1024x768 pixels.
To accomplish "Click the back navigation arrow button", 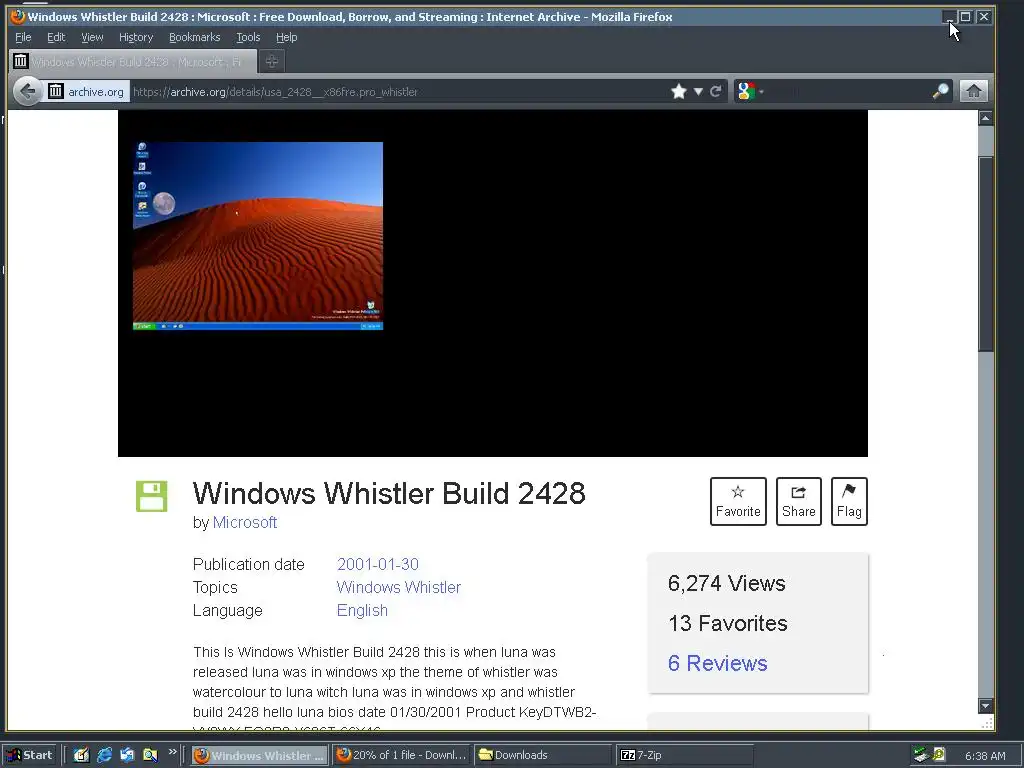I will pyautogui.click(x=27, y=91).
